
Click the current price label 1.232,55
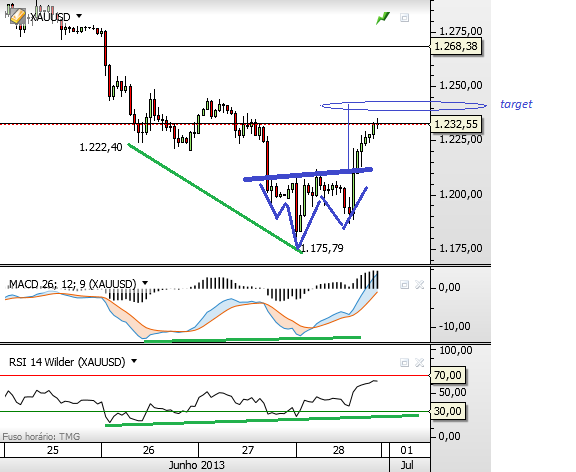pos(456,124)
